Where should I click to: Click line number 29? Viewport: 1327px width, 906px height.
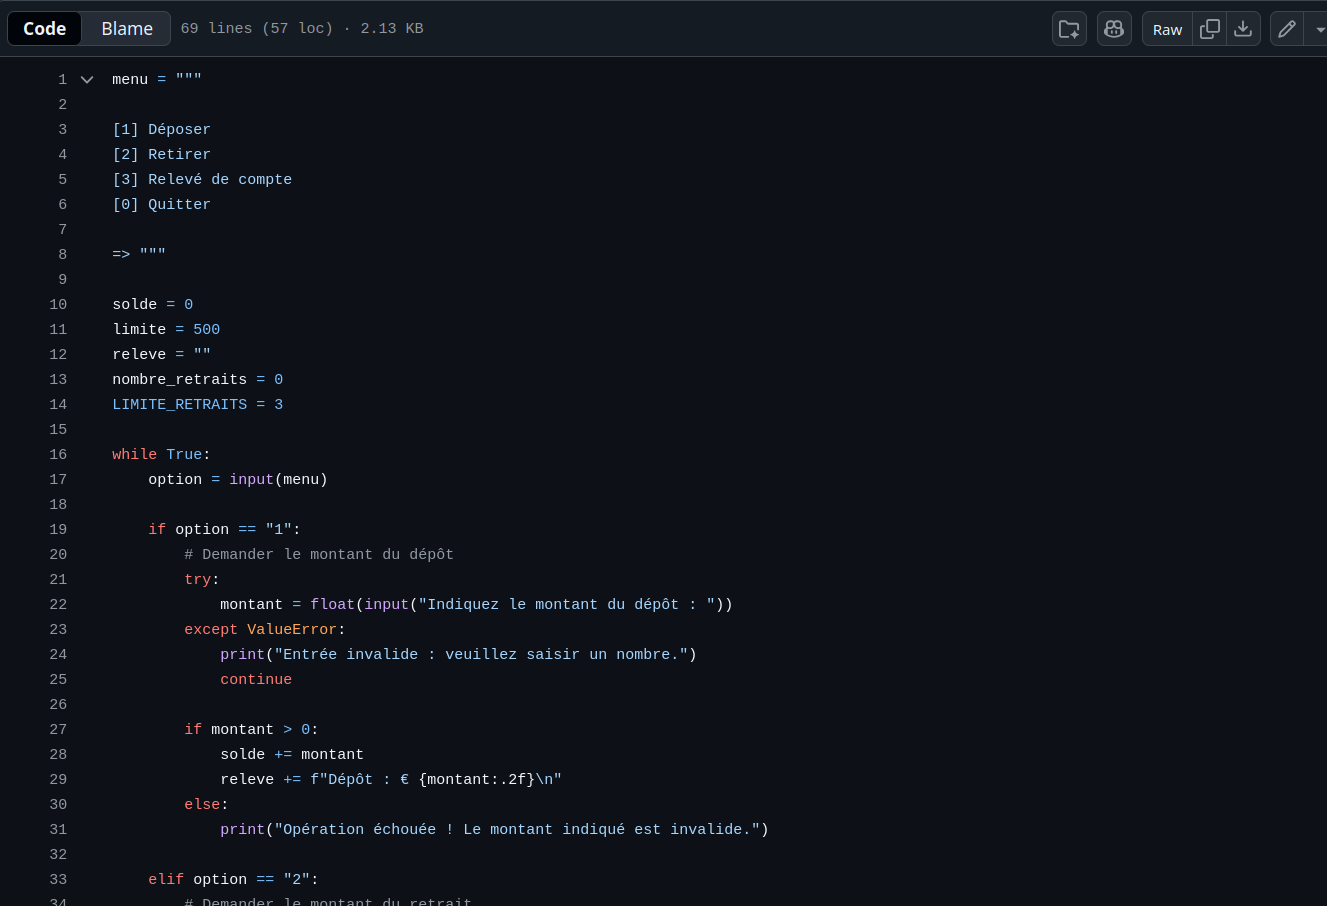pyautogui.click(x=58, y=780)
